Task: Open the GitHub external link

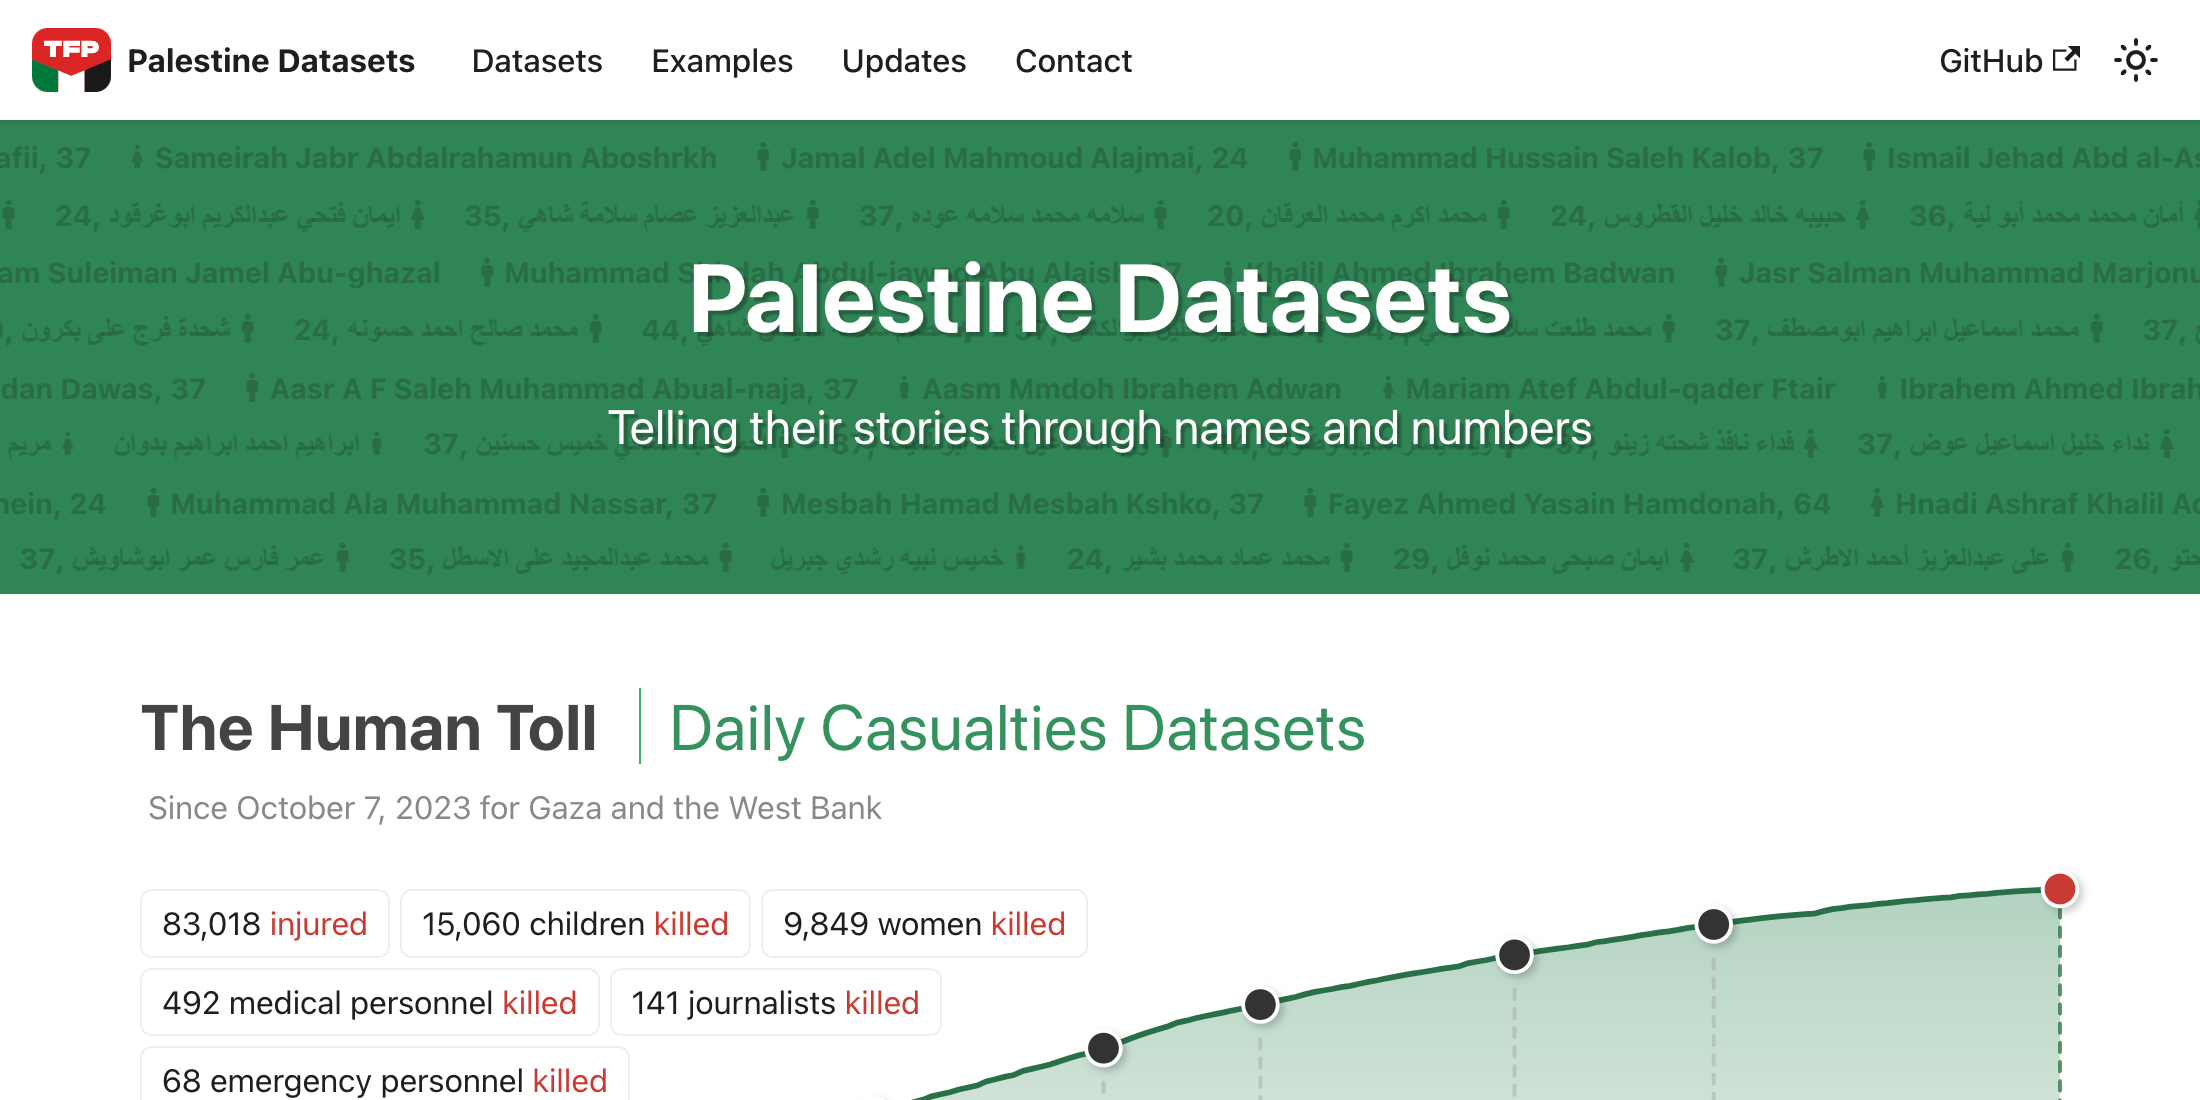Action: [2008, 61]
